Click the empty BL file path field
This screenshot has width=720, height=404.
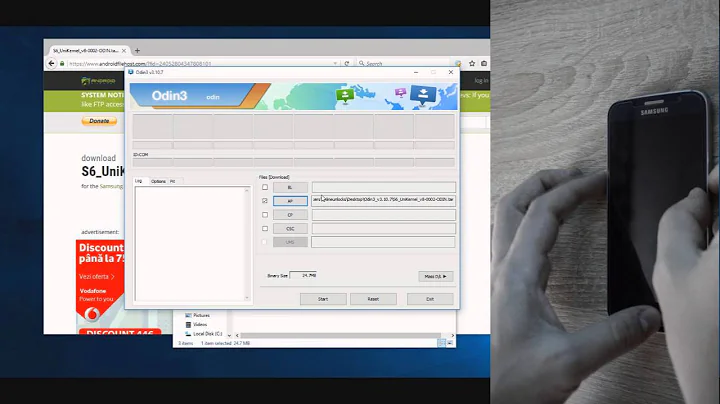pos(383,187)
